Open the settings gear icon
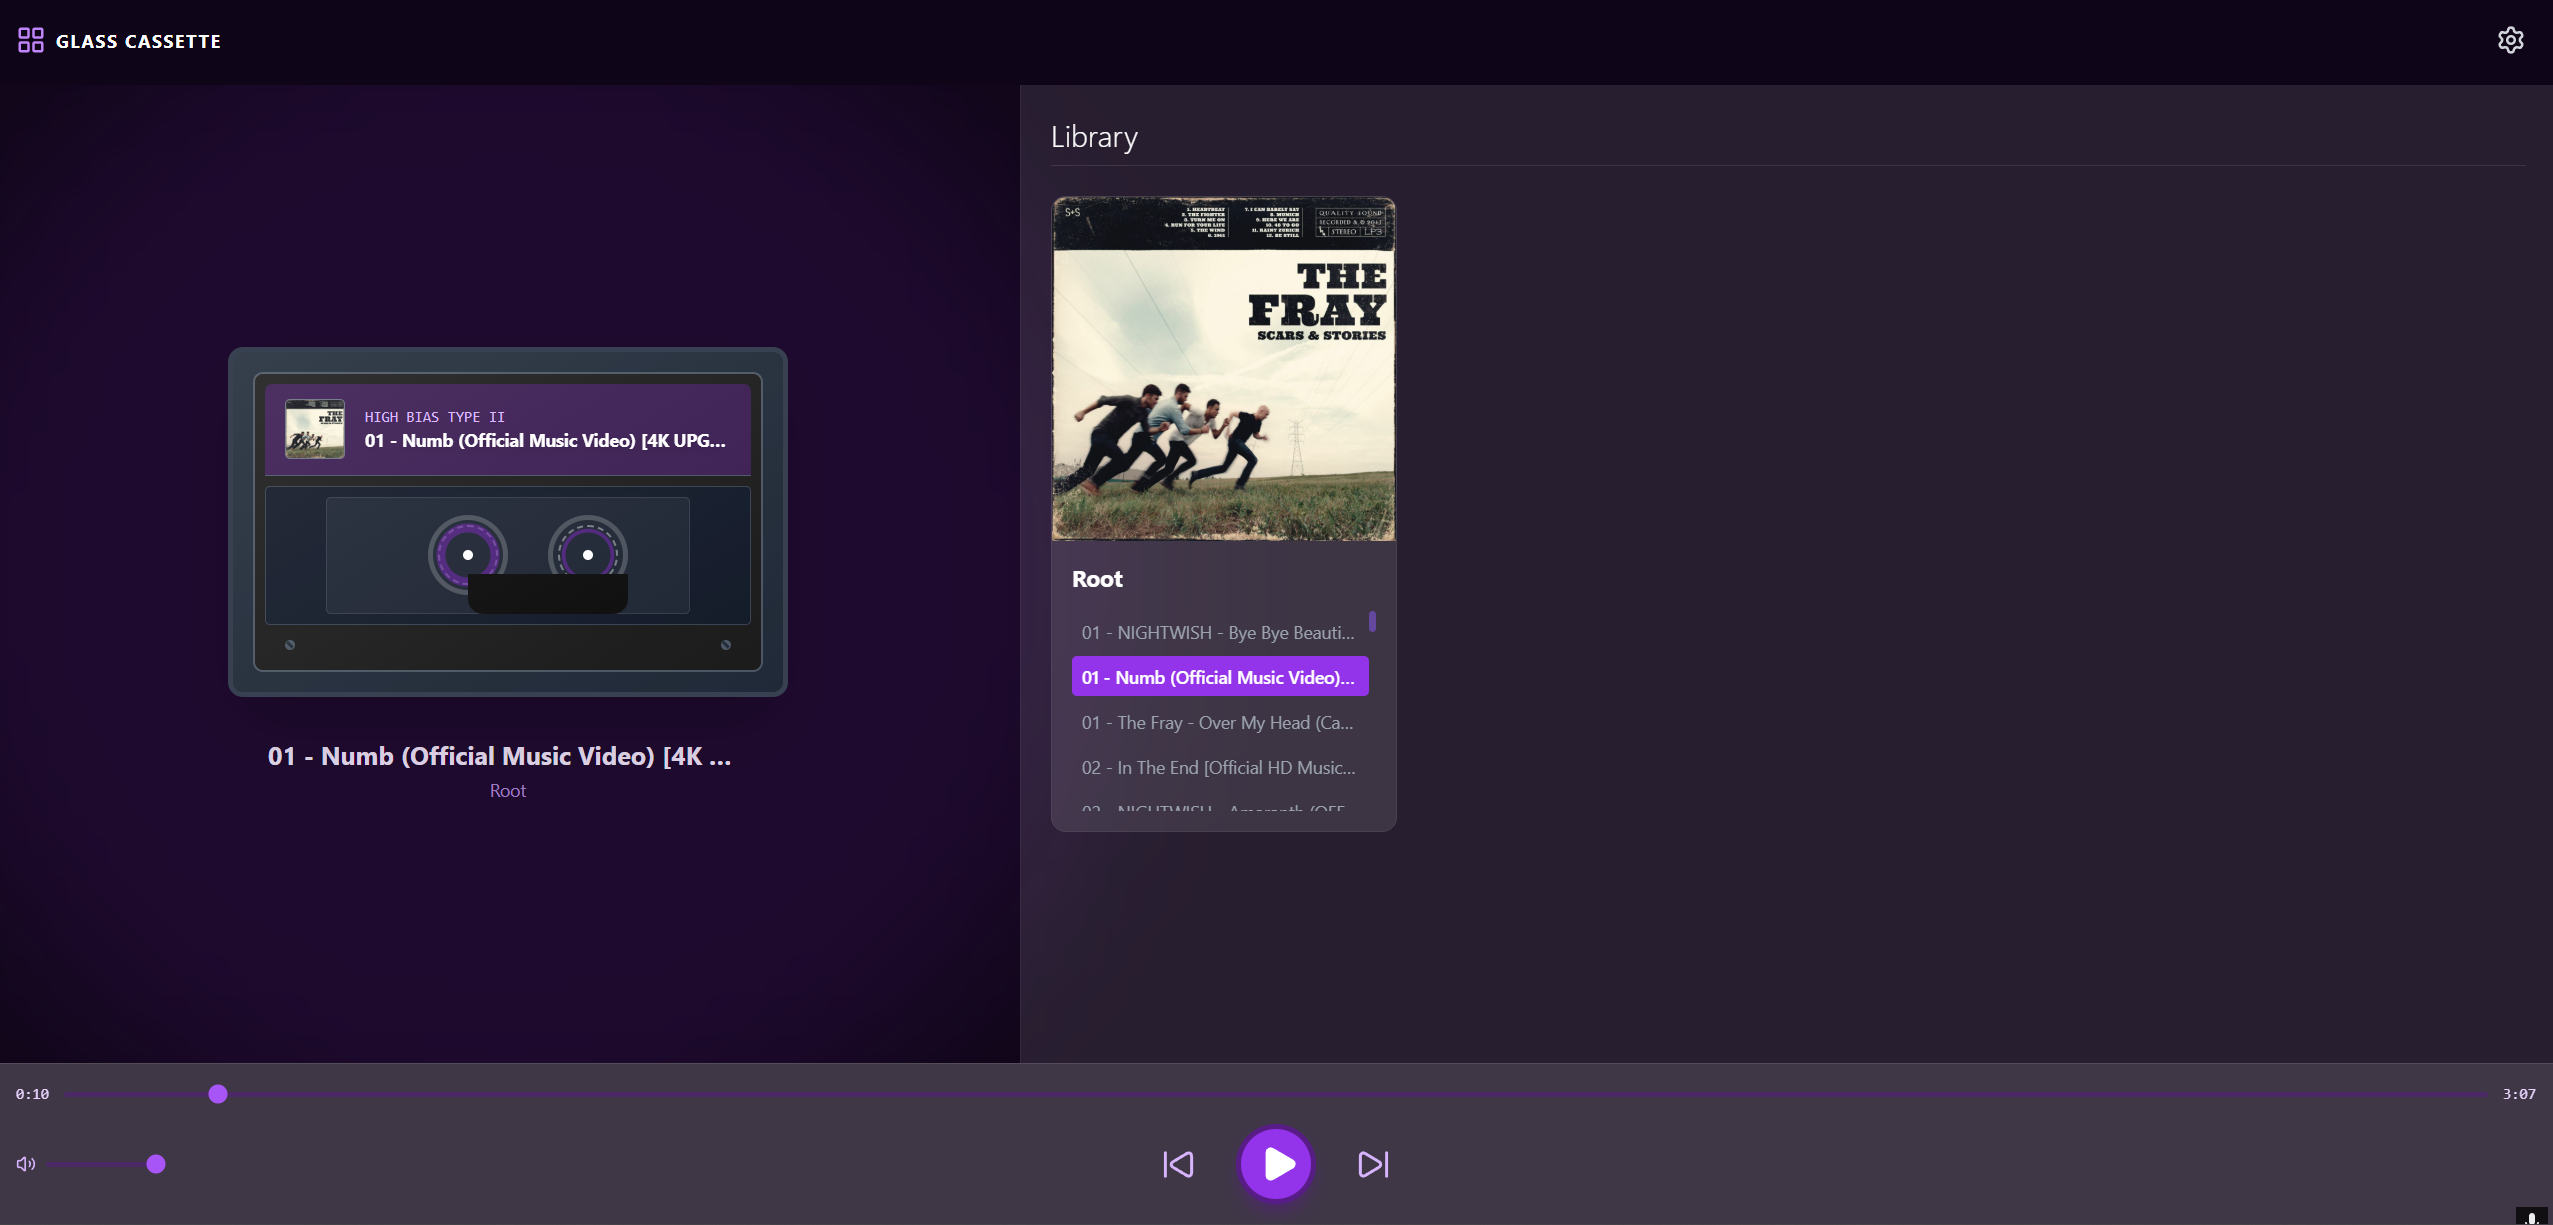The height and width of the screenshot is (1225, 2553). 2510,40
